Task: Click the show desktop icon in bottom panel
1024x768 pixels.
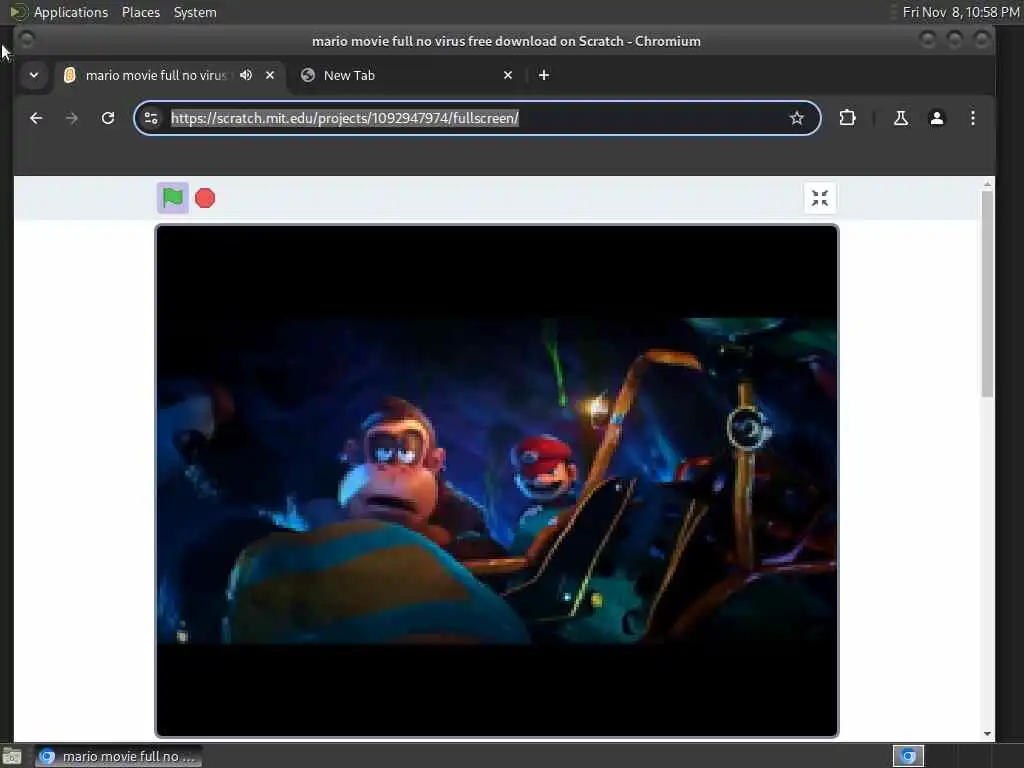Action: point(12,757)
